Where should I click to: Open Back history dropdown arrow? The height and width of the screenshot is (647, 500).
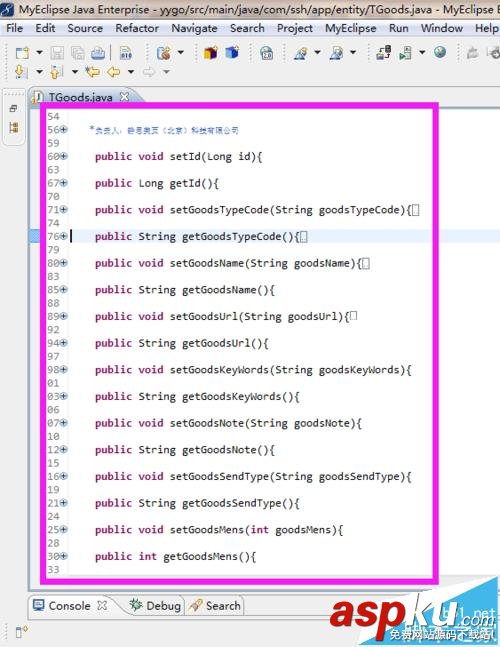131,72
